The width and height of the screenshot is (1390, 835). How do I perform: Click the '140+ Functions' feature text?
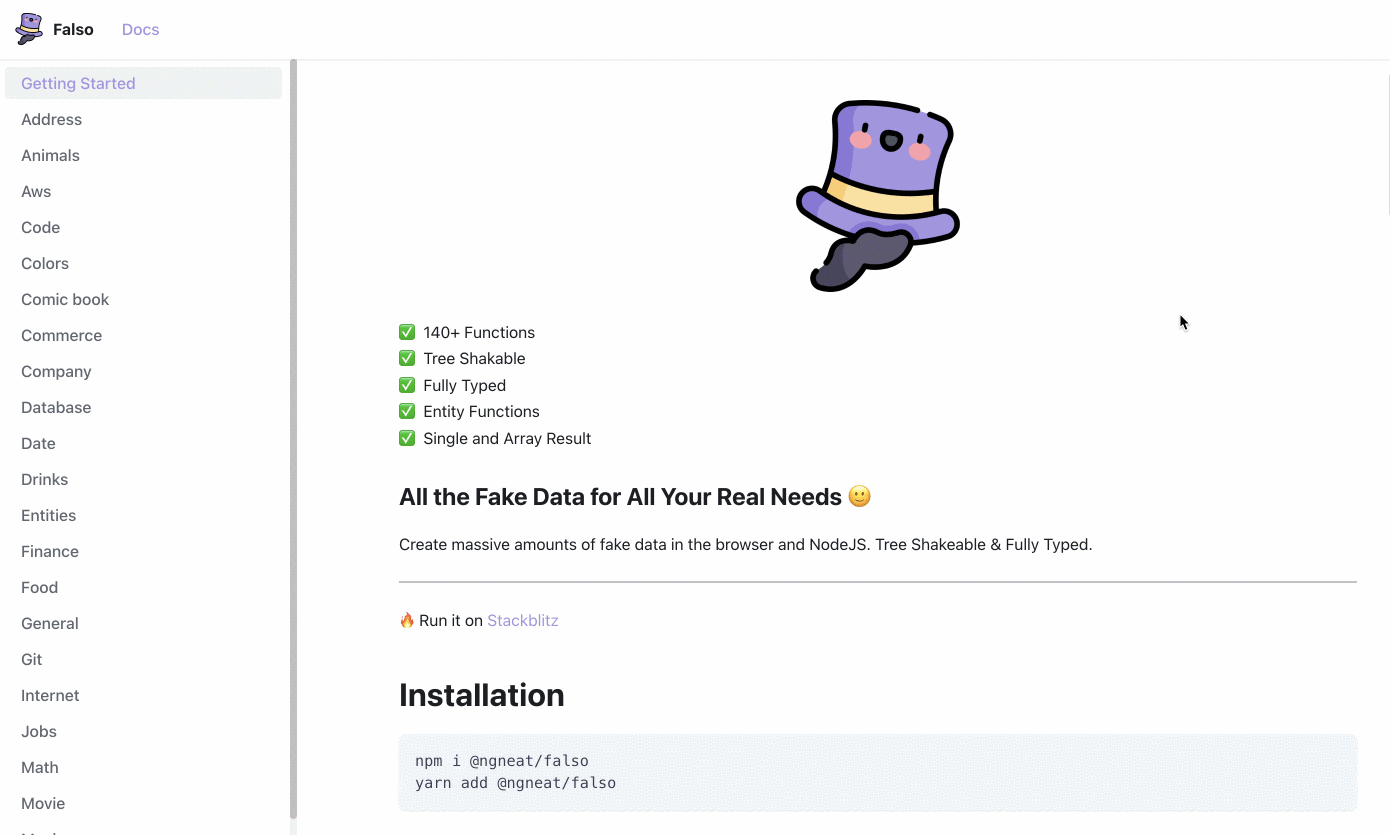coord(479,332)
